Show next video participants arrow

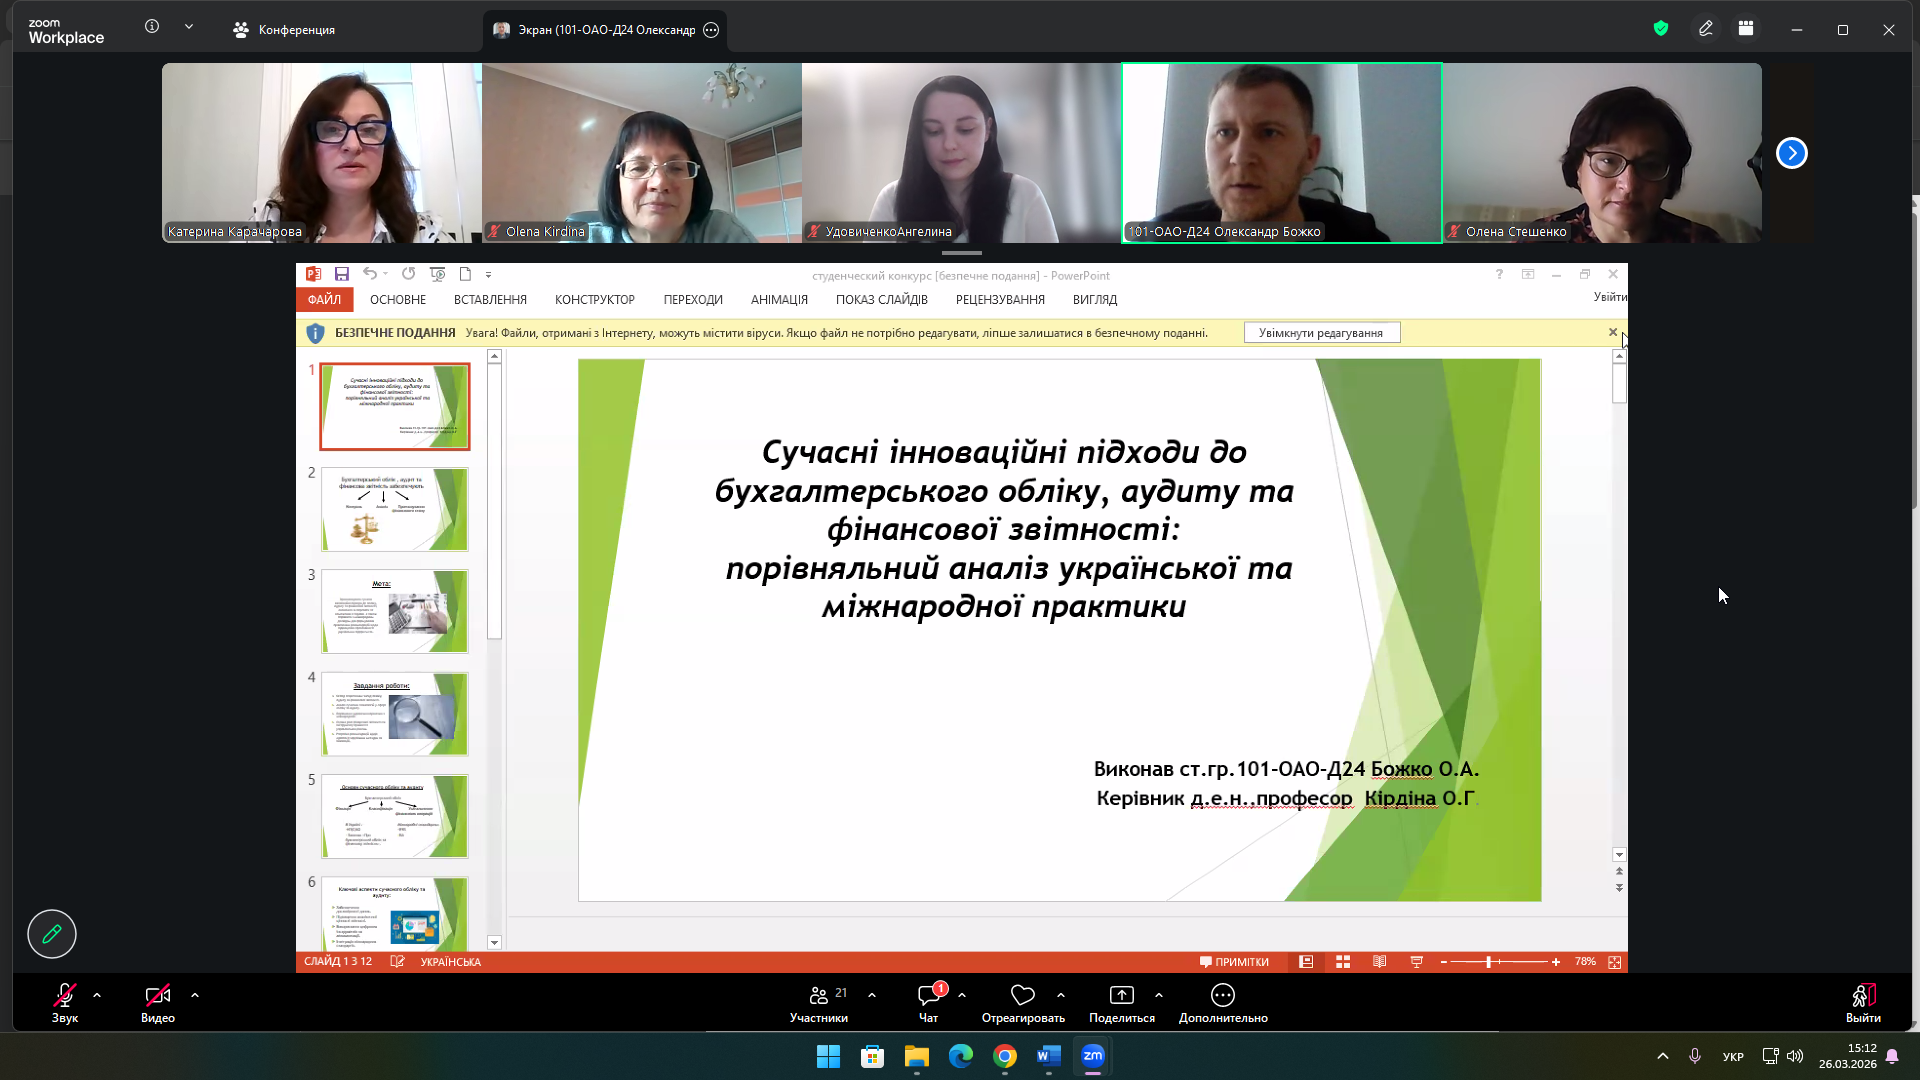click(1791, 153)
